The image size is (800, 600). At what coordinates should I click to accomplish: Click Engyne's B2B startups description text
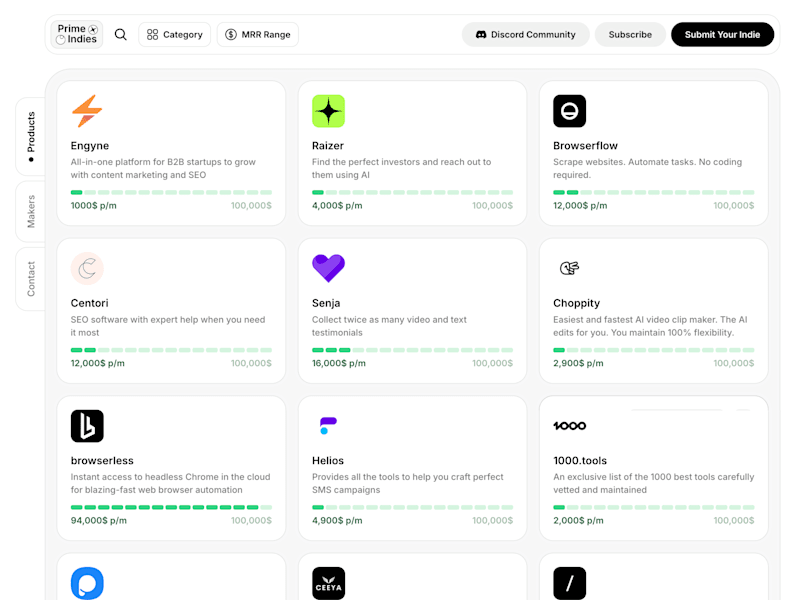[163, 168]
